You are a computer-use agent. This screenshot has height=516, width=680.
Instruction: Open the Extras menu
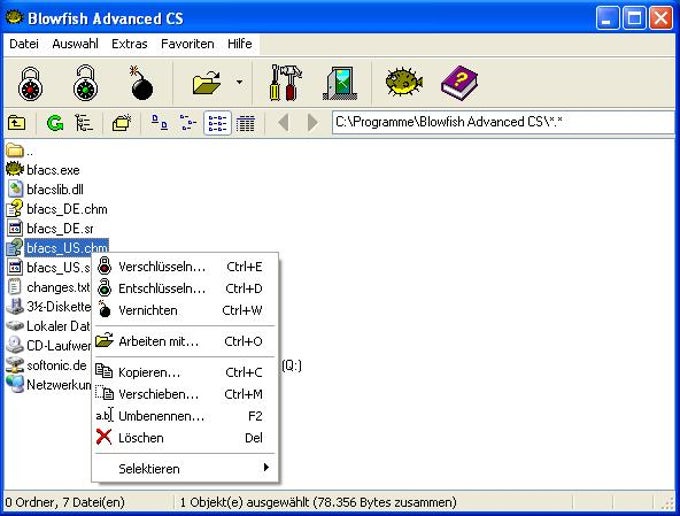129,44
